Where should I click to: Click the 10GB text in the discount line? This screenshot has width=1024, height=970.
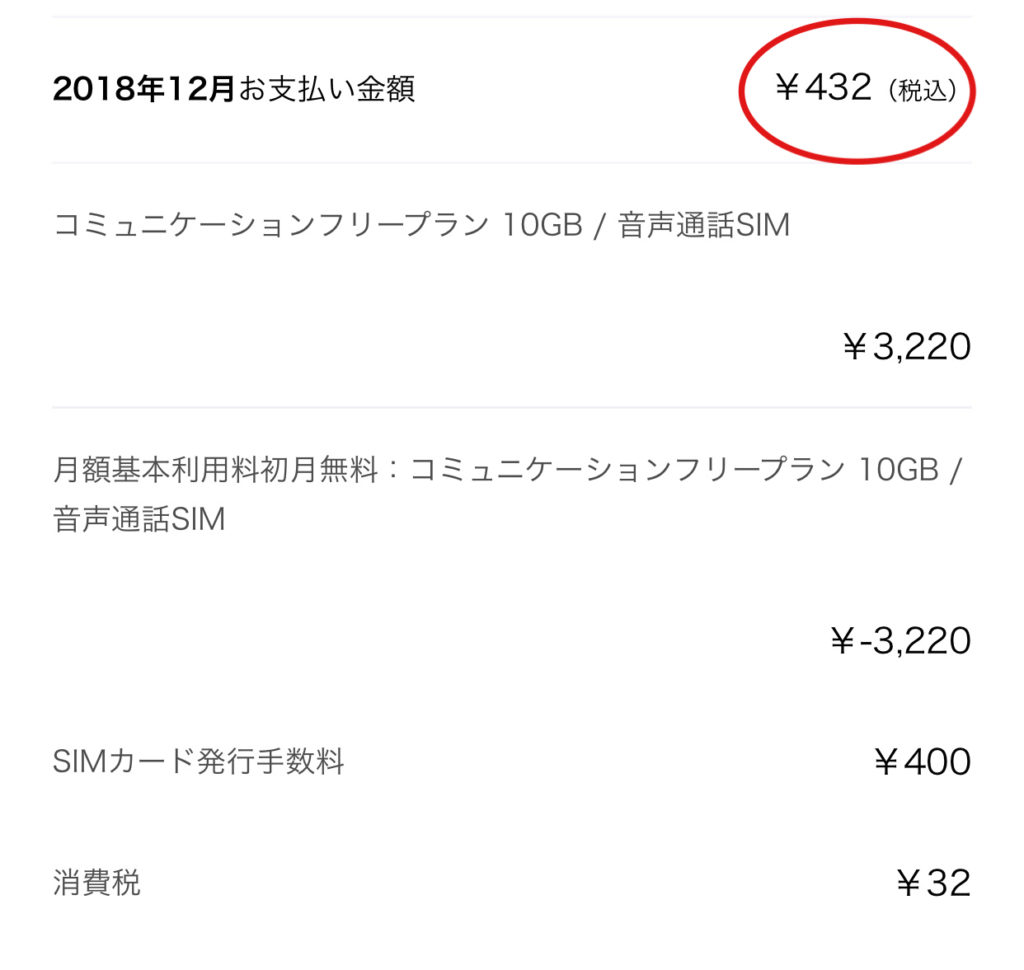[899, 470]
